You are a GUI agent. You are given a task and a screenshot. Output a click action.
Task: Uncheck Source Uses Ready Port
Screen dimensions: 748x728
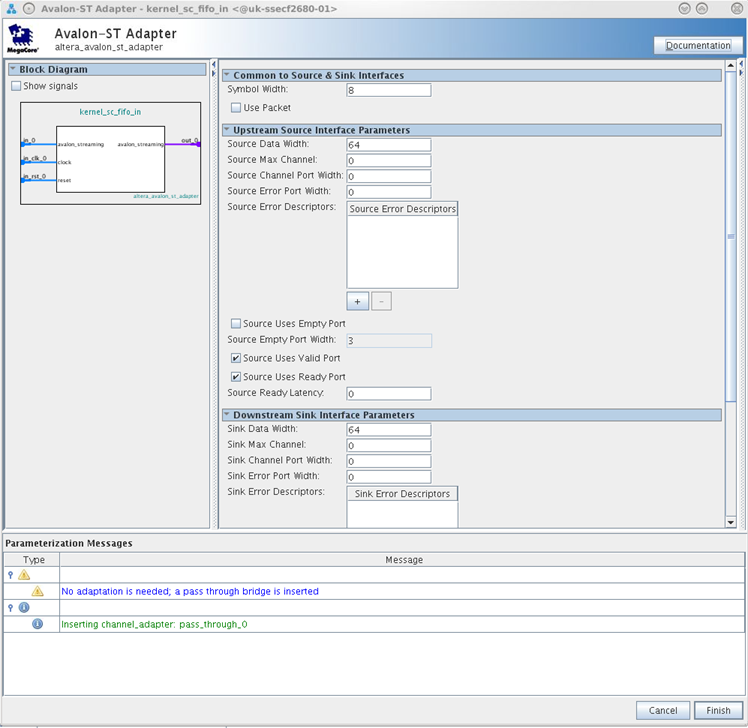[236, 377]
